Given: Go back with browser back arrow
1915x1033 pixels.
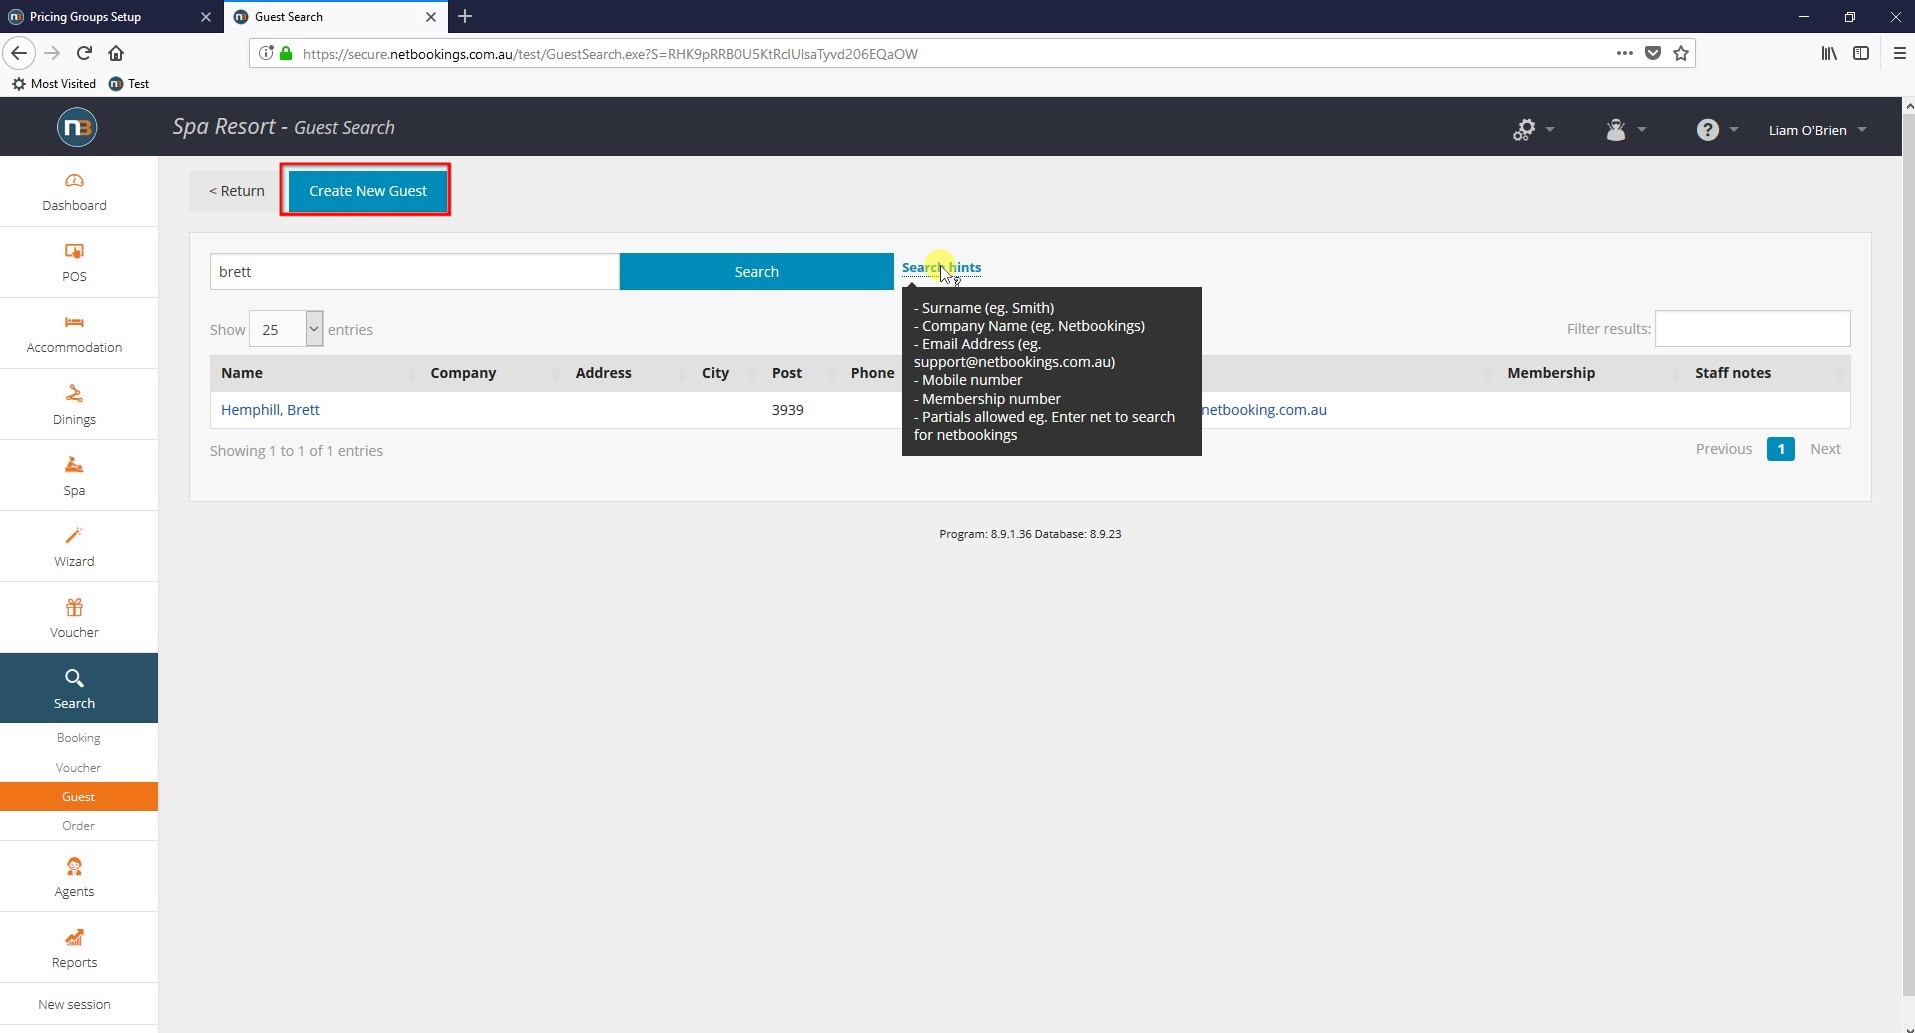Looking at the screenshot, I should point(19,53).
